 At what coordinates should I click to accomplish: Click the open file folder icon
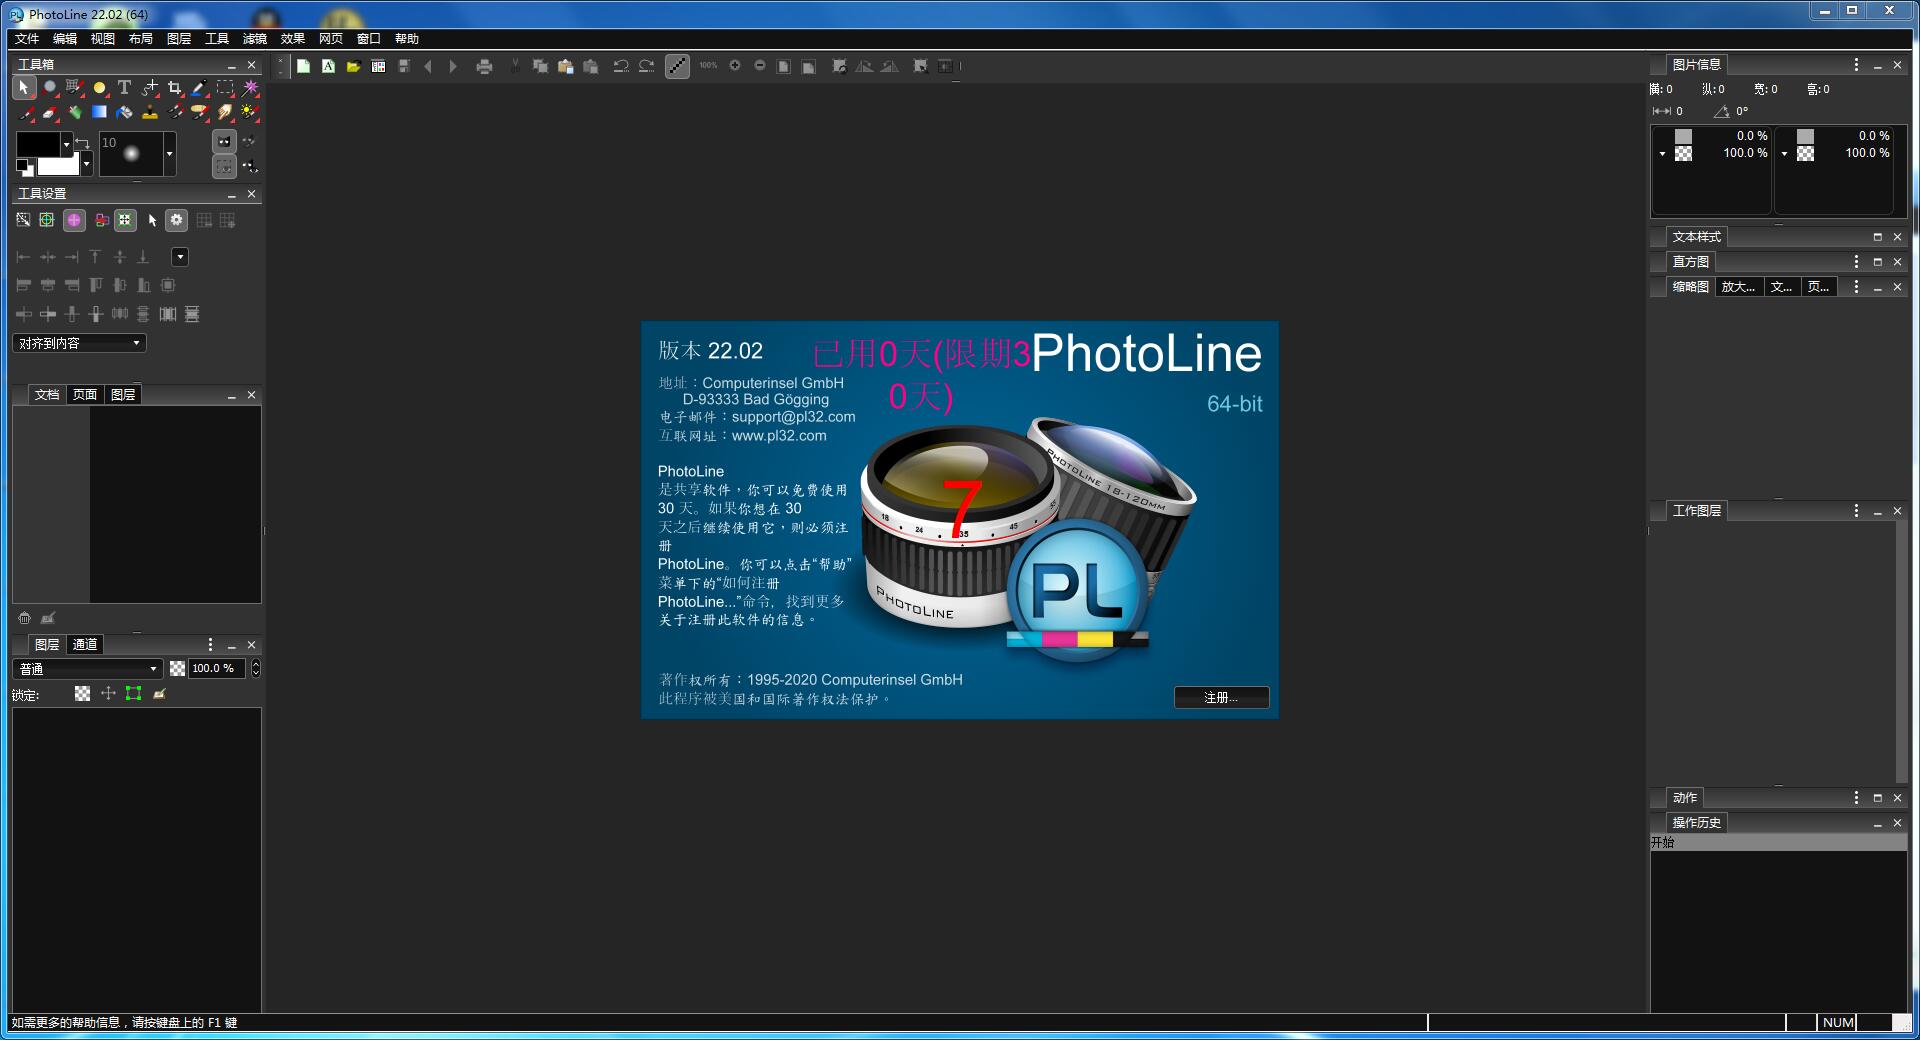pos(353,66)
